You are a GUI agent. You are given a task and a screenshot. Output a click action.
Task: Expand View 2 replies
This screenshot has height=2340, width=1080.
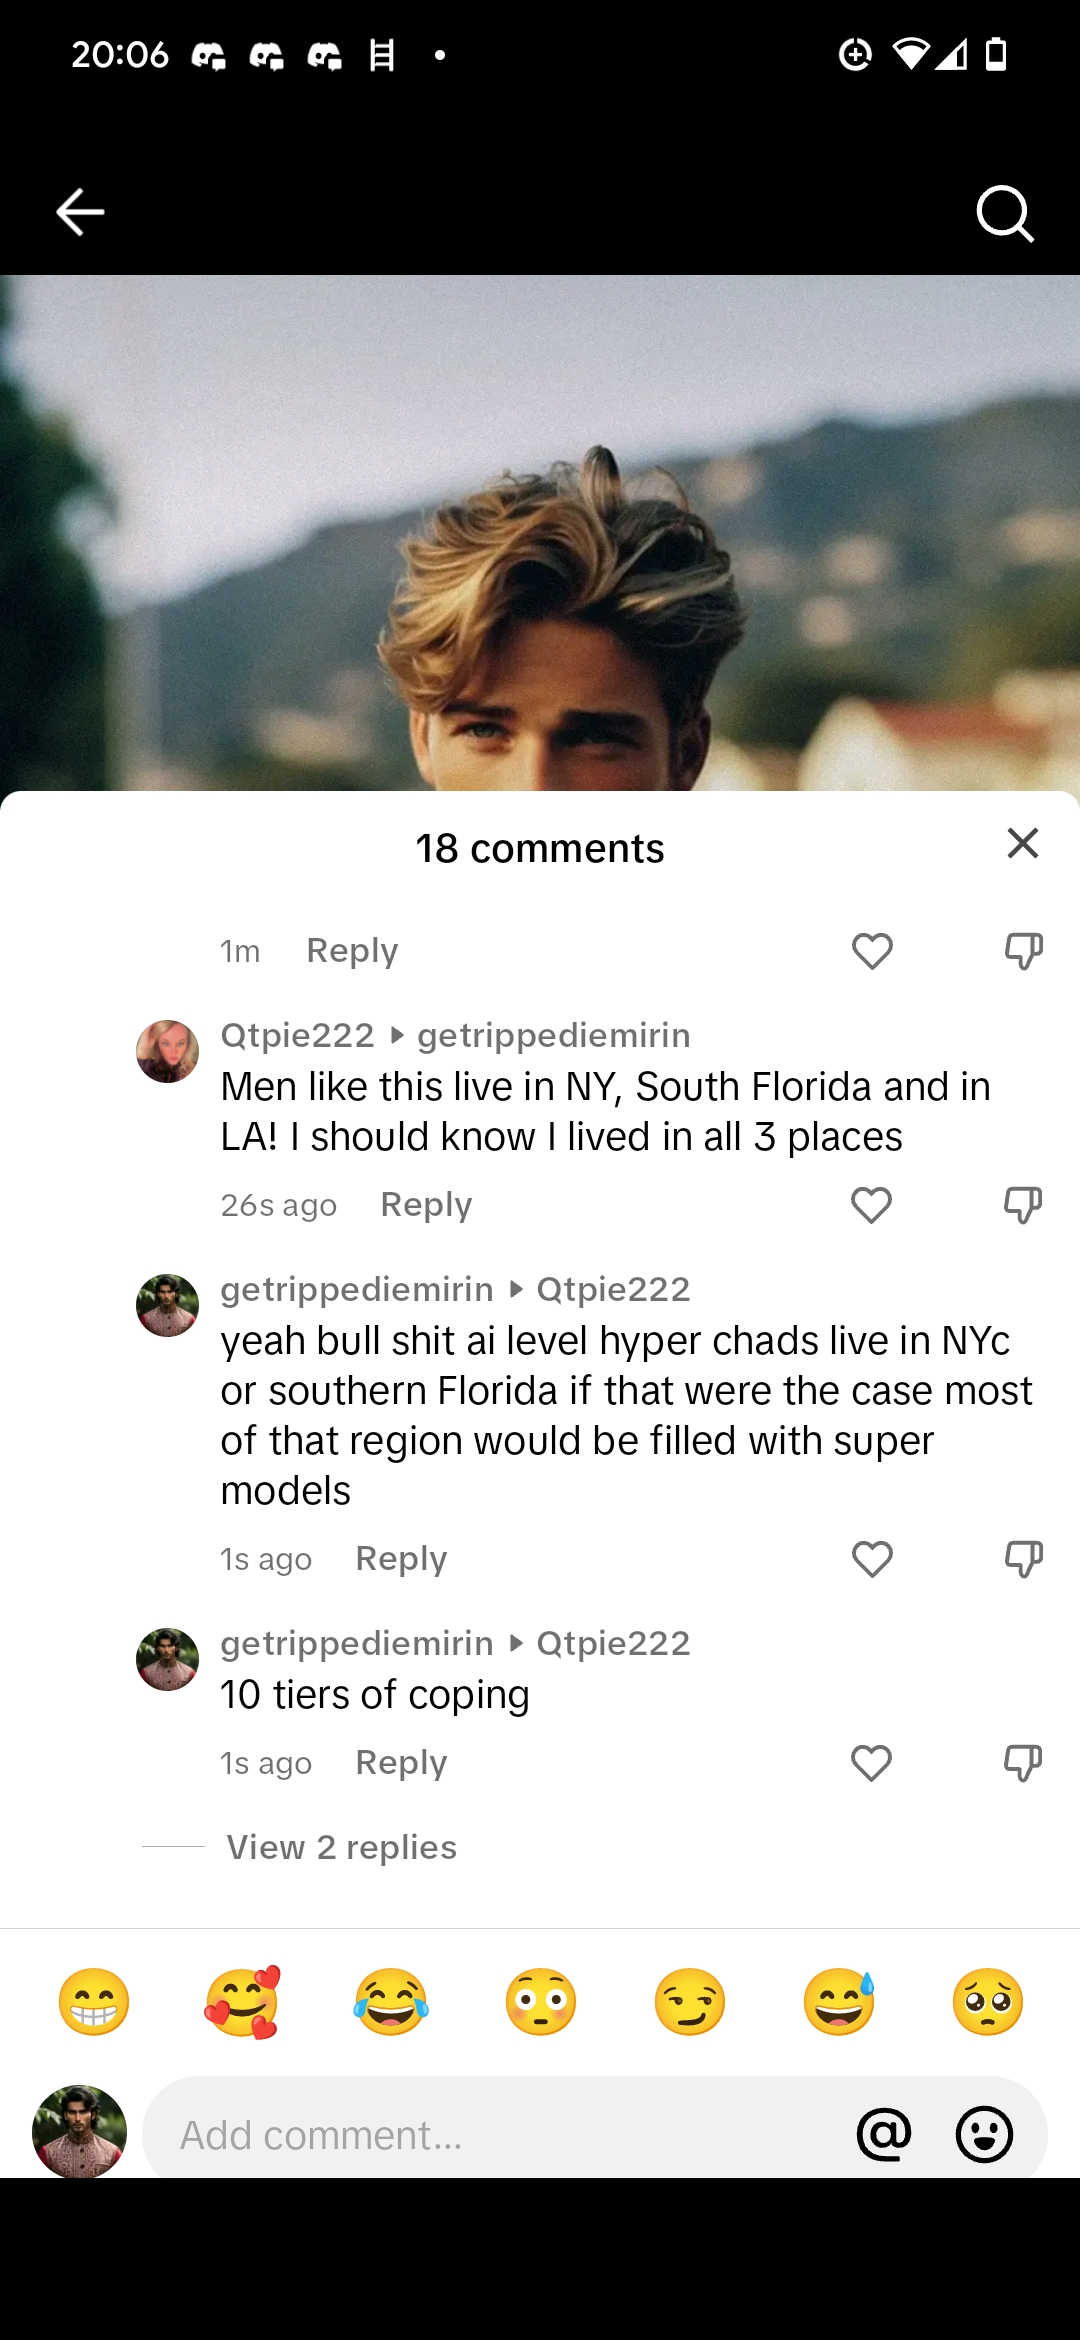coord(342,1847)
